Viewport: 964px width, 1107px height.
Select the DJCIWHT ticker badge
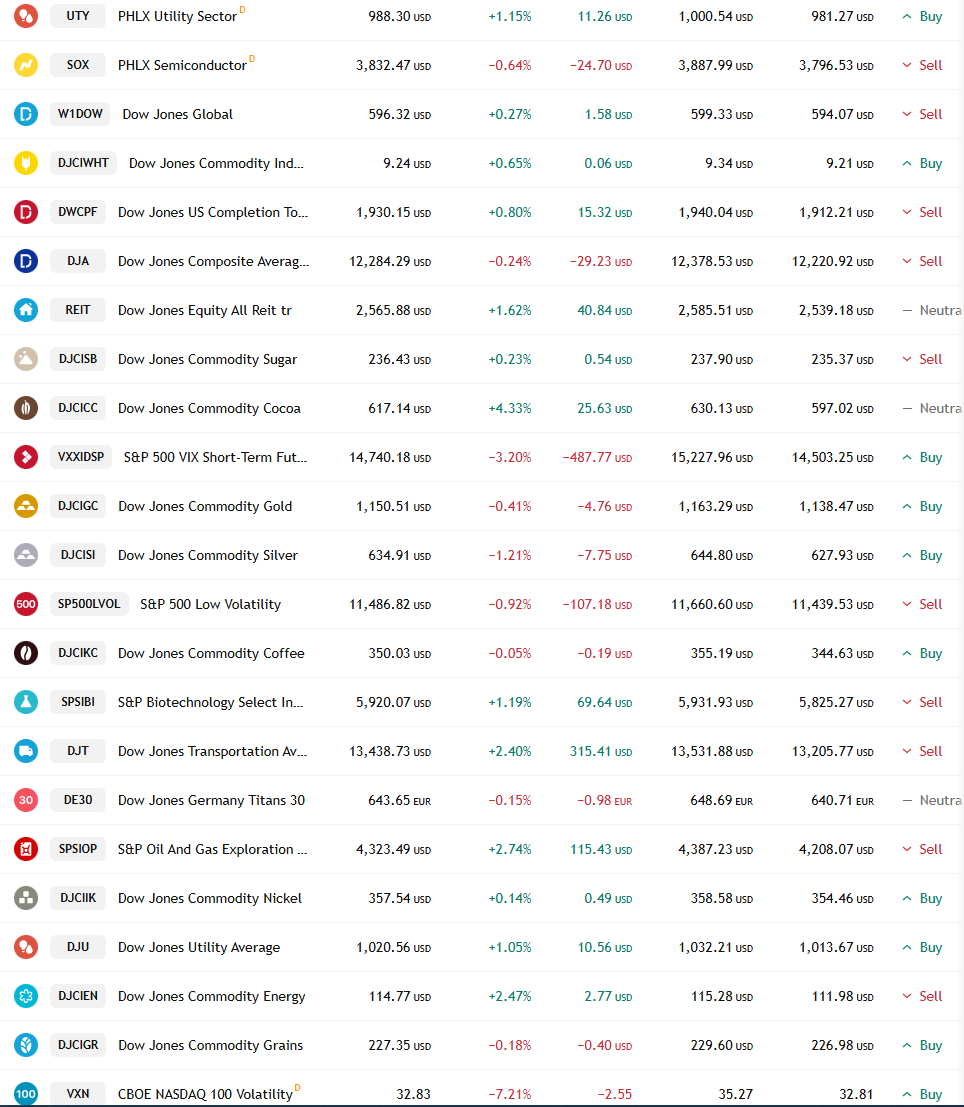pyautogui.click(x=83, y=163)
